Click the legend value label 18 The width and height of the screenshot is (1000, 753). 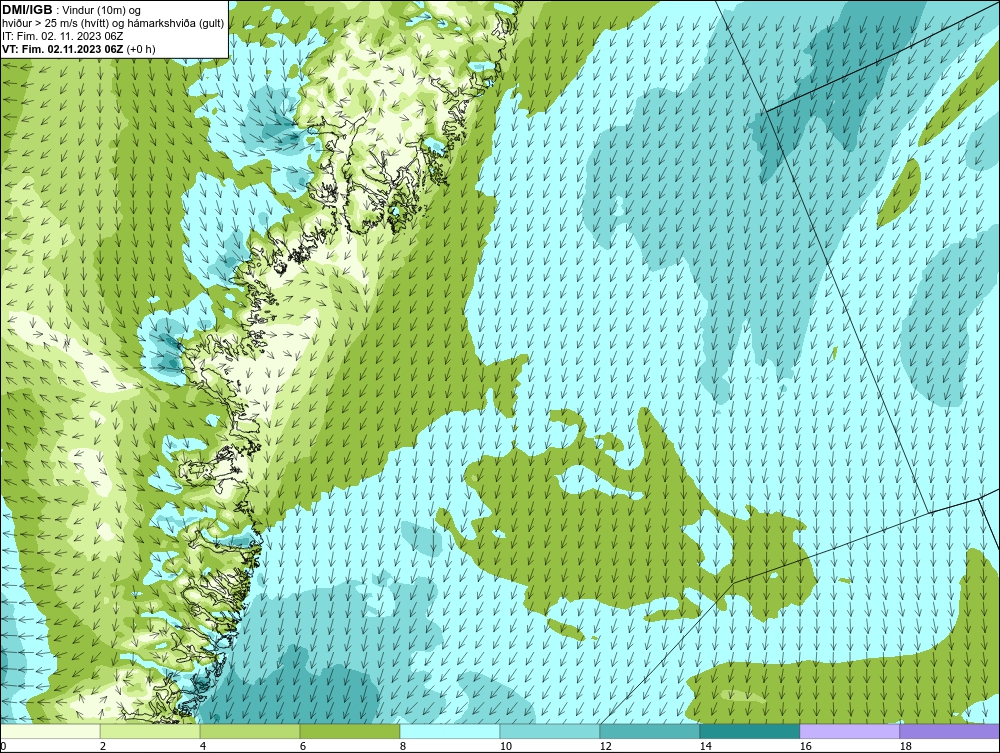coord(905,746)
